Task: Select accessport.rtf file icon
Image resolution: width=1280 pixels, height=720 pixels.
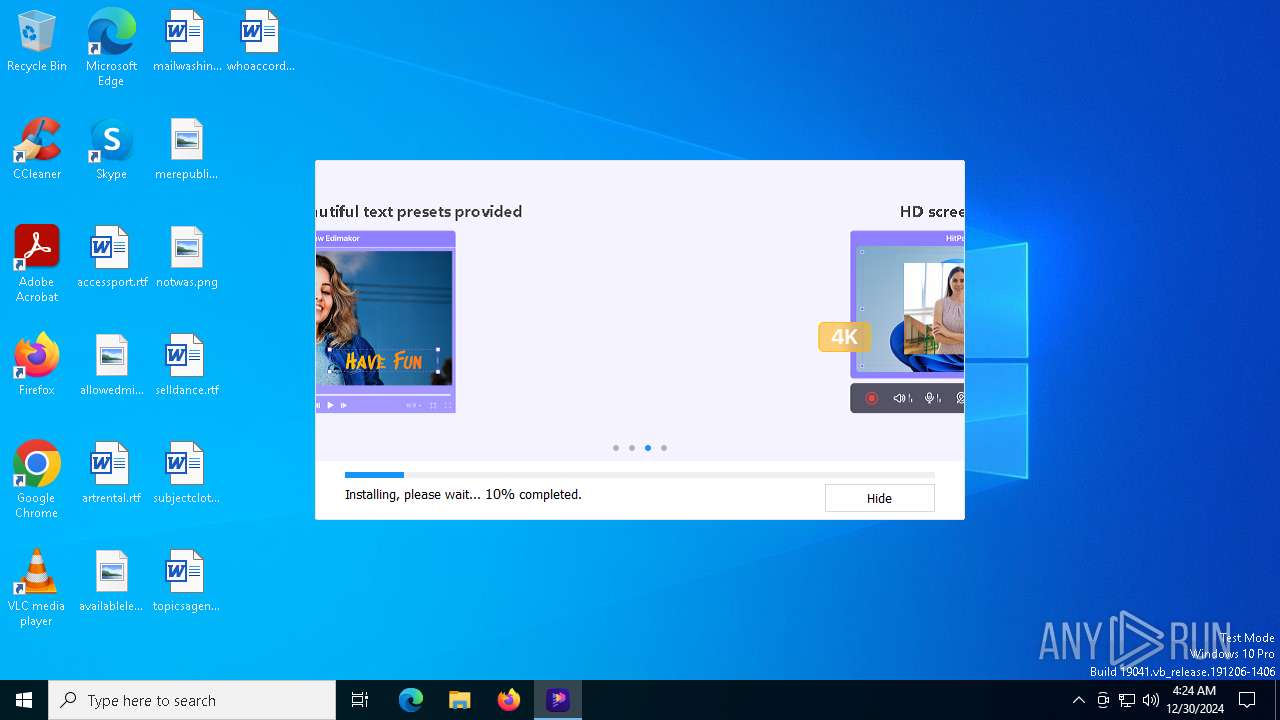Action: click(111, 257)
